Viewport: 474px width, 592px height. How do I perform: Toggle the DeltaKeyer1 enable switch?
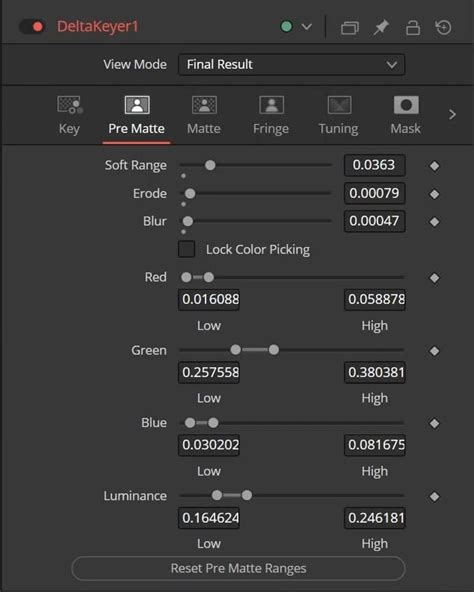pos(32,27)
